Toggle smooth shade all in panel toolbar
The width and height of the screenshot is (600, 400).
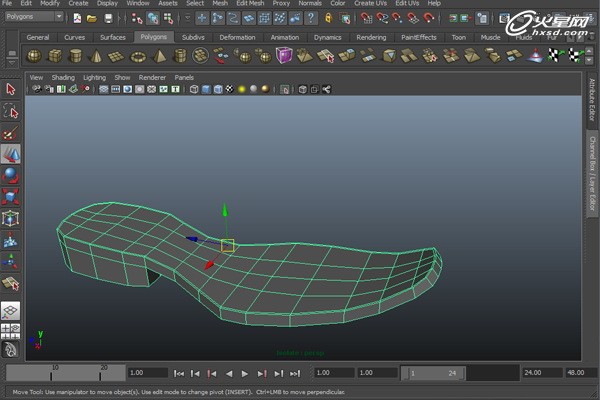(205, 89)
